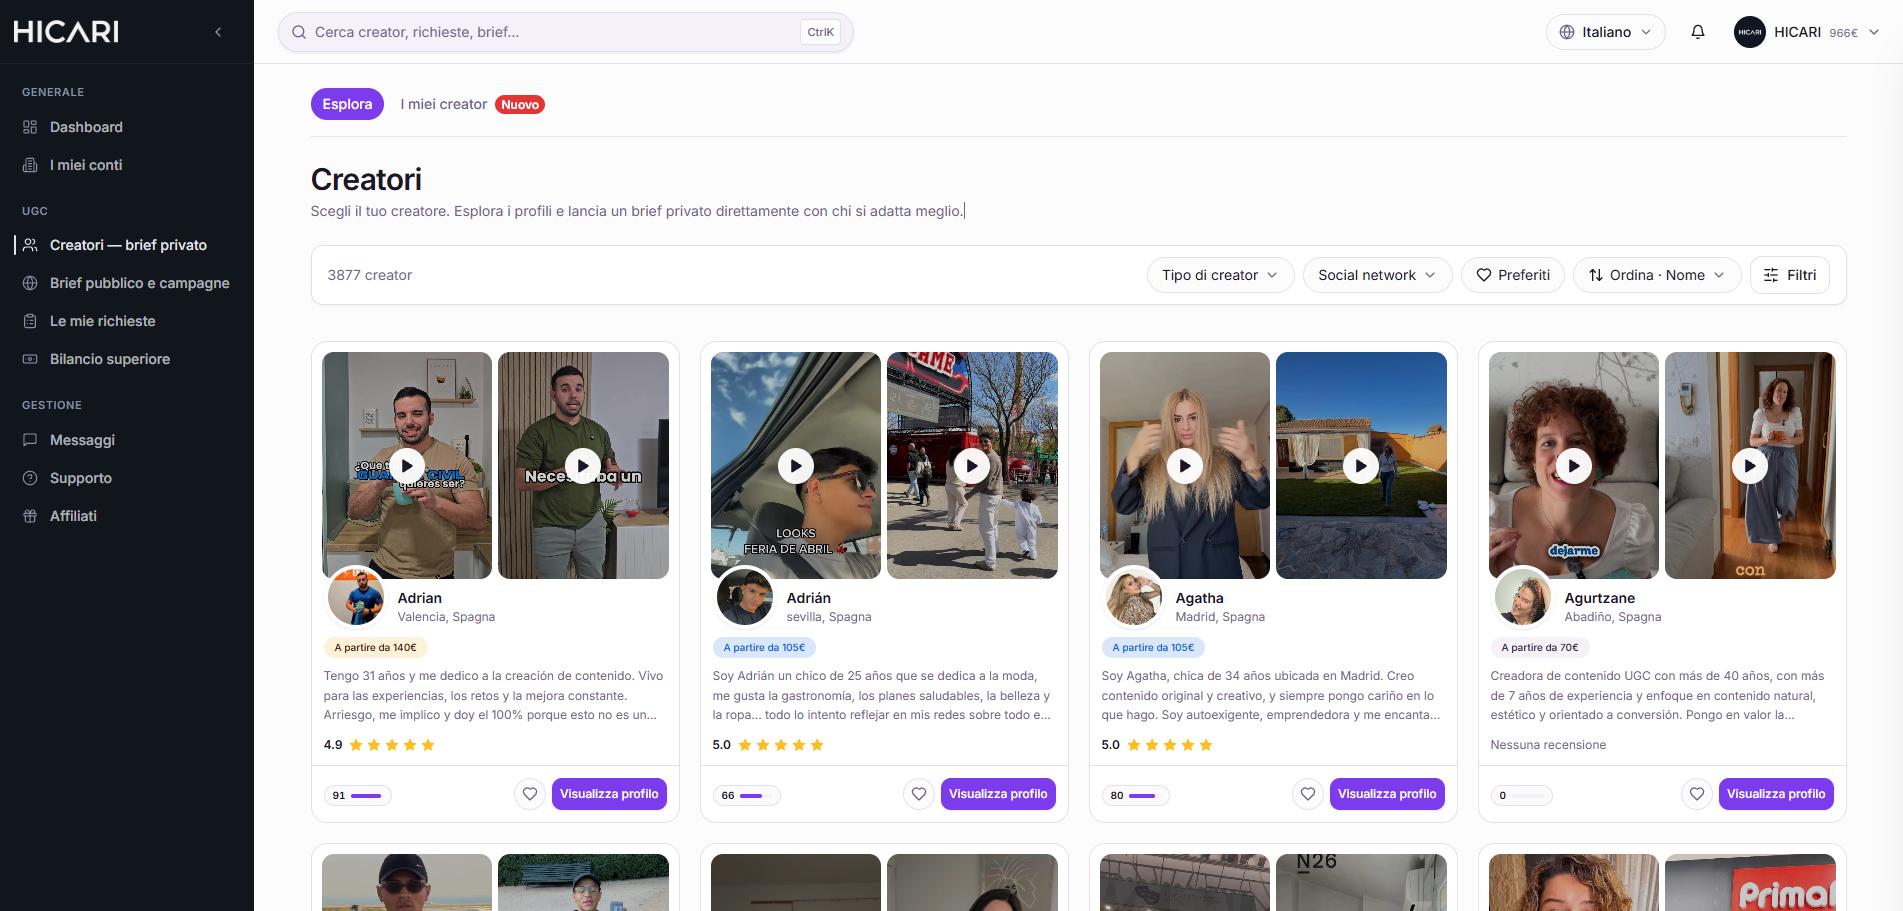Open Agatha's profile picture
This screenshot has height=911, width=1903.
[1134, 597]
